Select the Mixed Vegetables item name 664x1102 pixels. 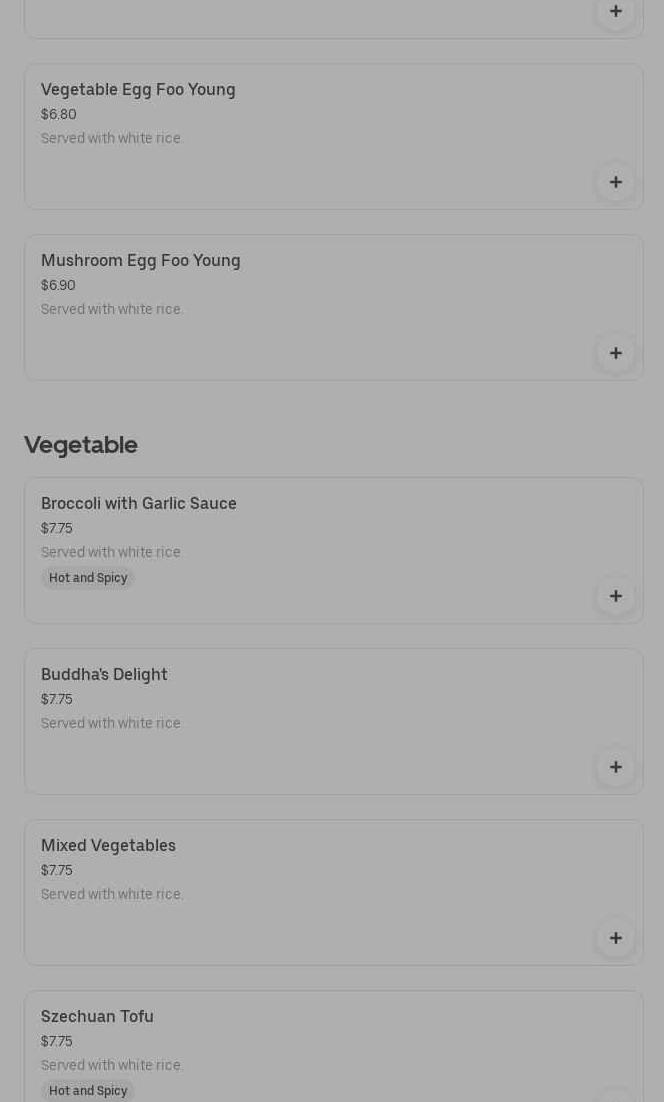(x=108, y=846)
